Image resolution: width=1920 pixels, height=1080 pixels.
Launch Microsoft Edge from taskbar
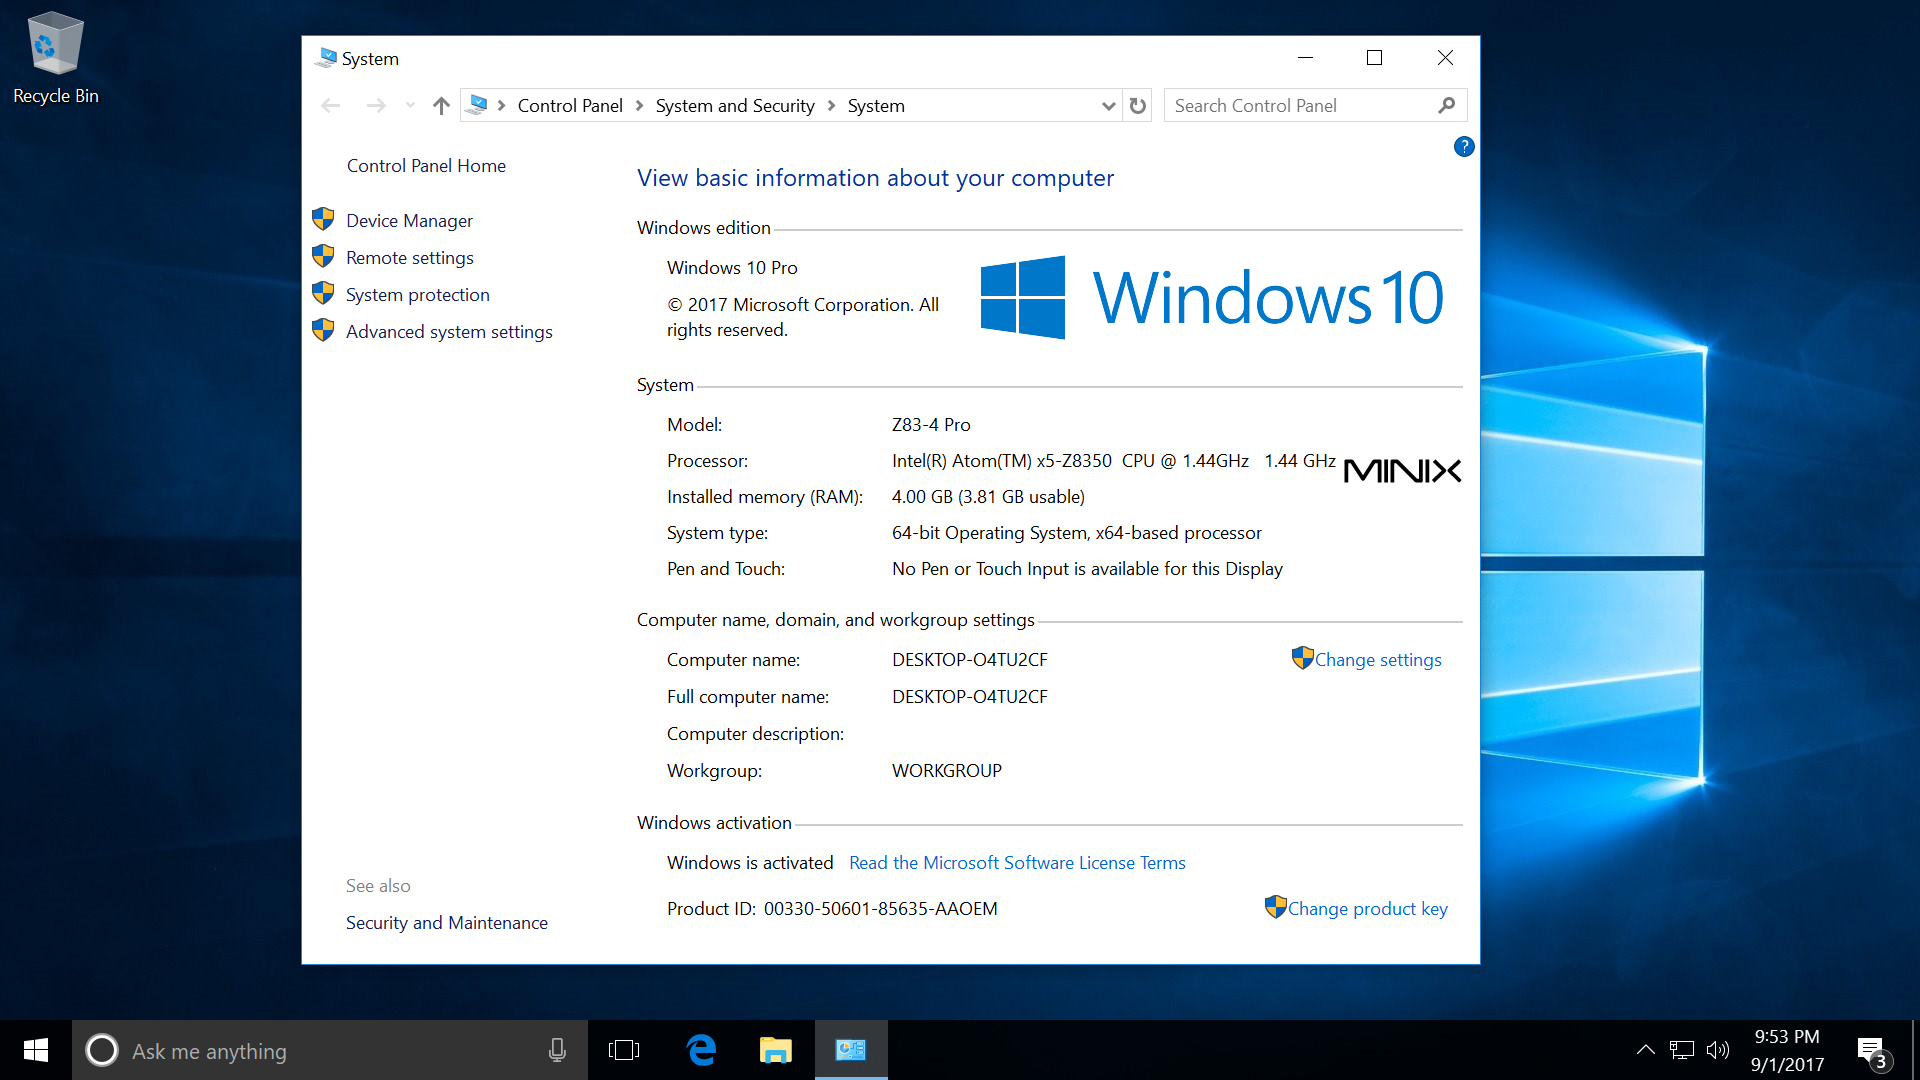[702, 1050]
